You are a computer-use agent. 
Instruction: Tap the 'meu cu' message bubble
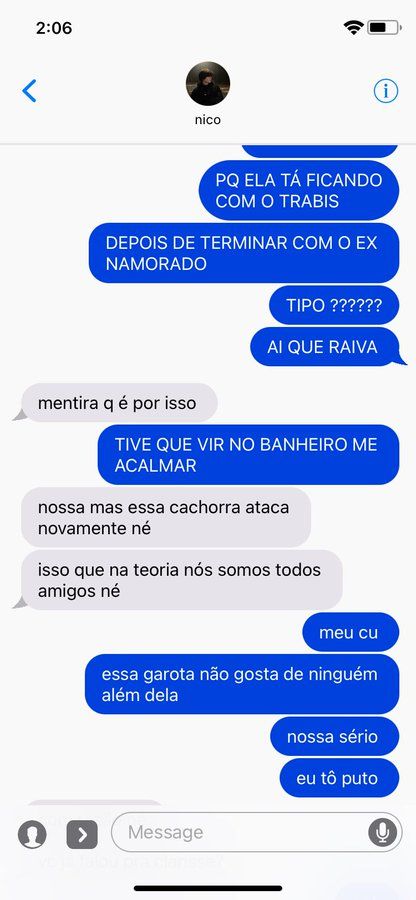[x=351, y=632]
